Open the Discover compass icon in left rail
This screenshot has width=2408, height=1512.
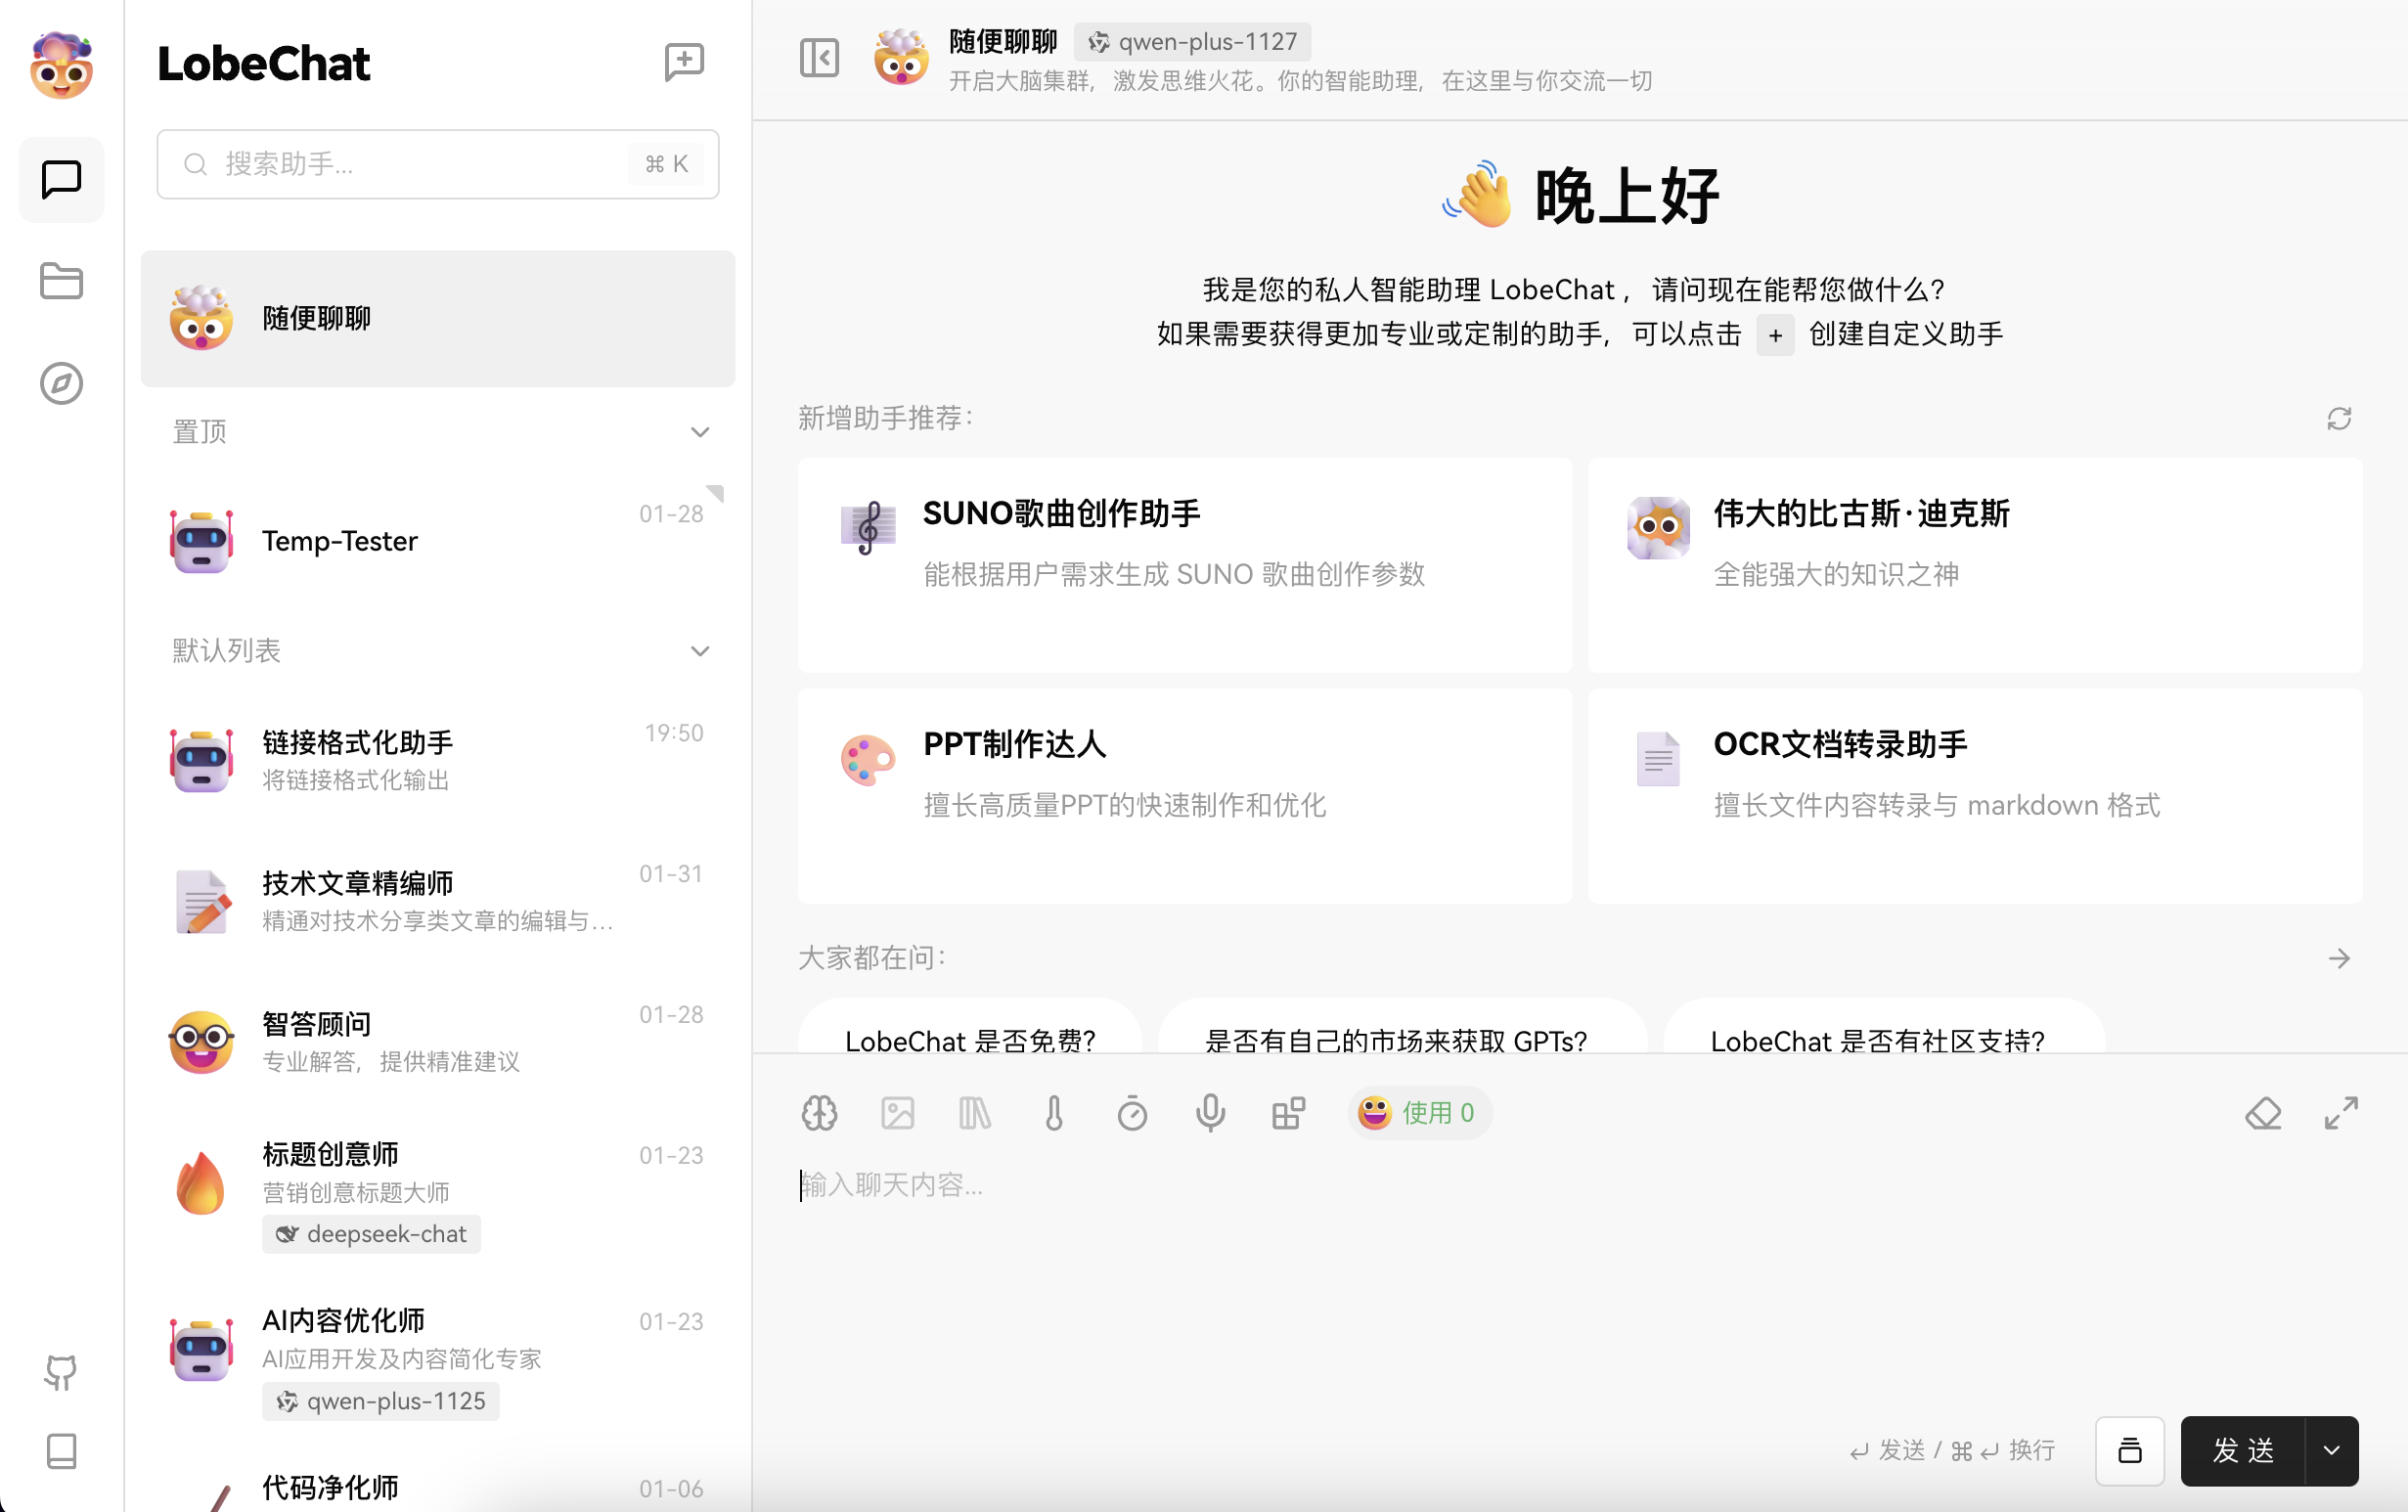coord(61,383)
